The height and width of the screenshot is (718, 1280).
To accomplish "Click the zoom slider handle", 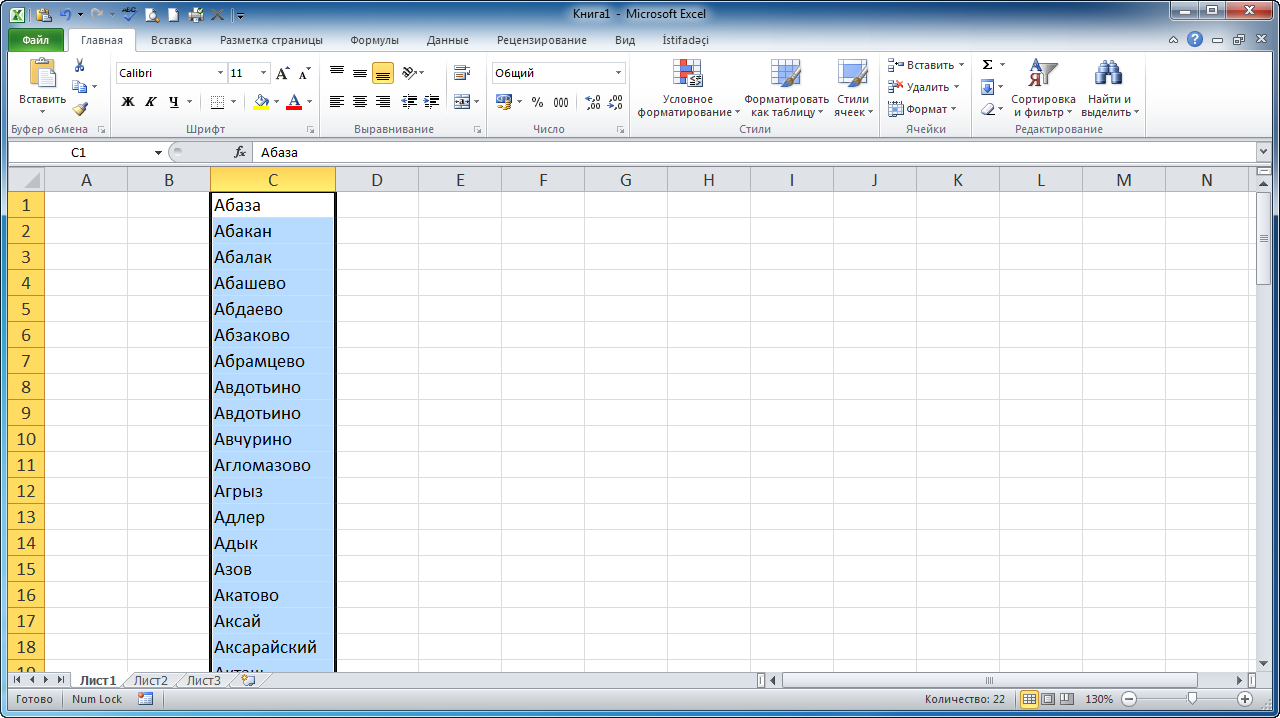I will [1192, 699].
